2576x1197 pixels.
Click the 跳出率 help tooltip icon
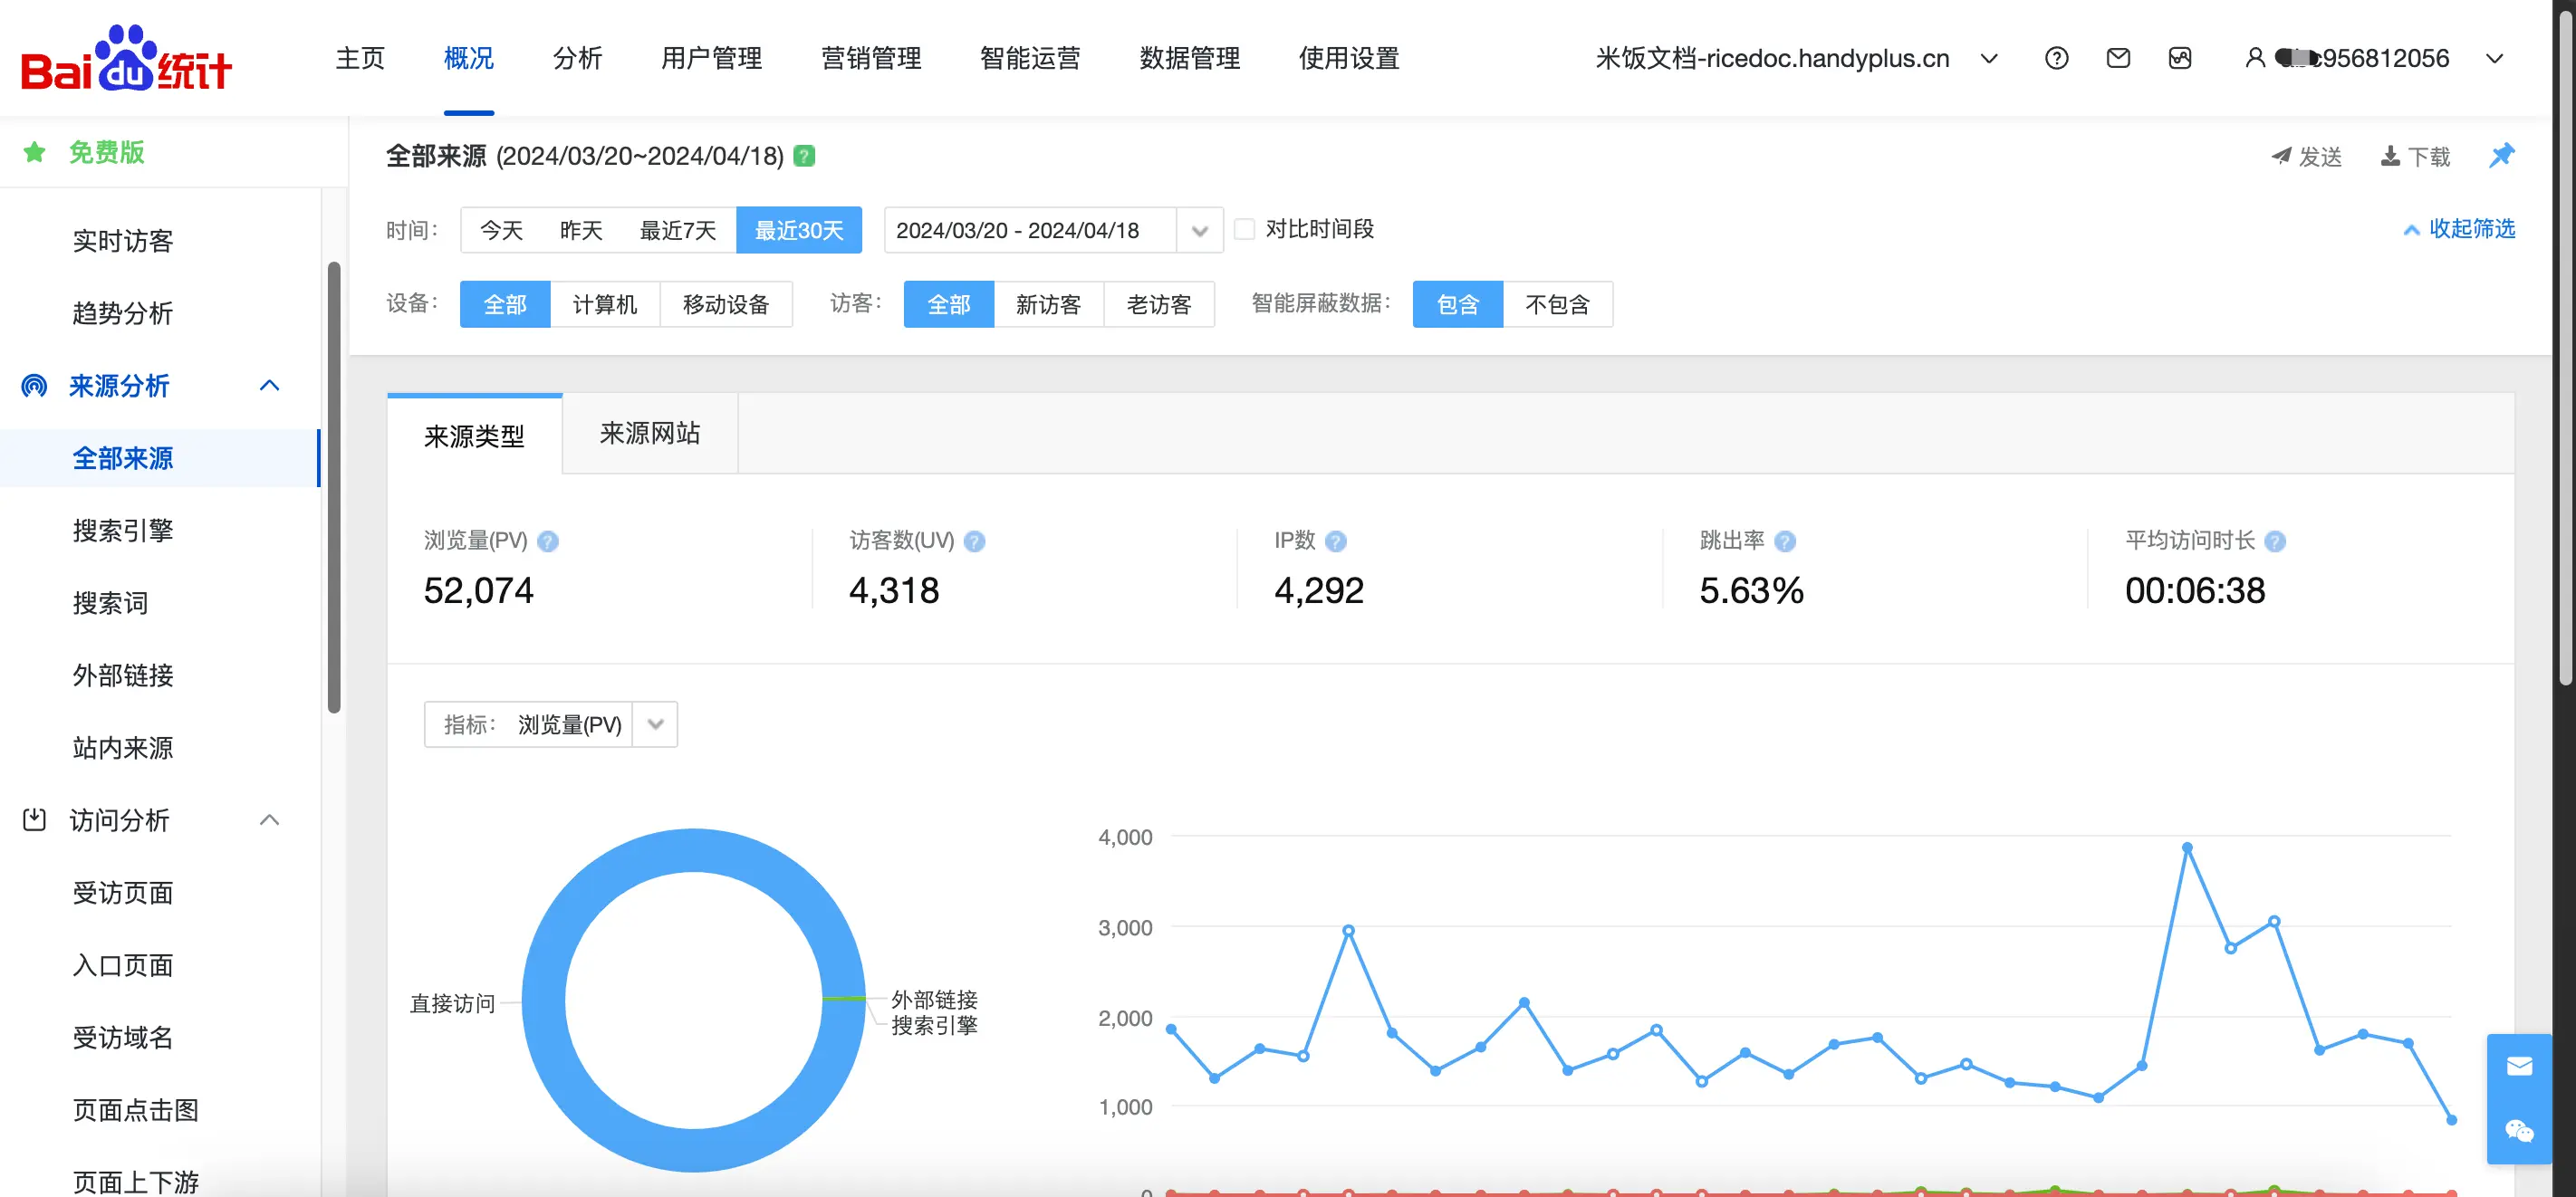(x=1784, y=541)
